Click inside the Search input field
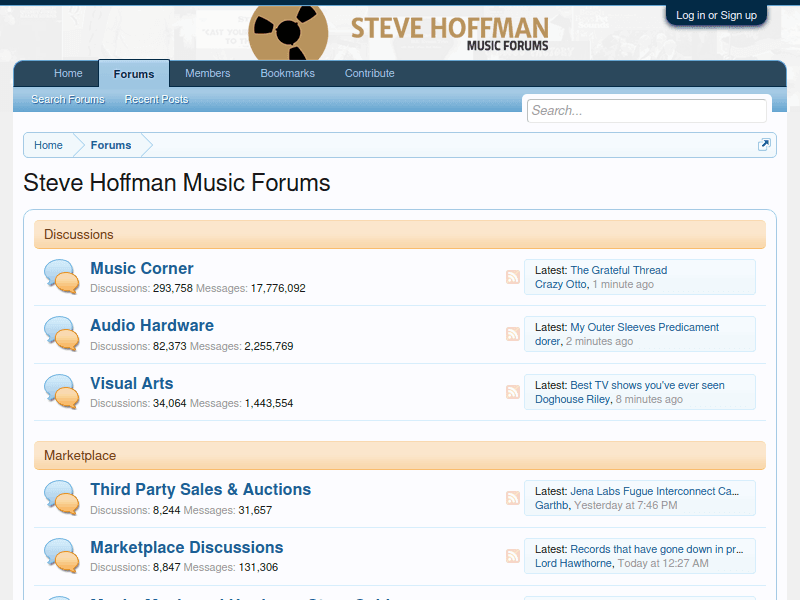This screenshot has height=600, width=800. (646, 110)
